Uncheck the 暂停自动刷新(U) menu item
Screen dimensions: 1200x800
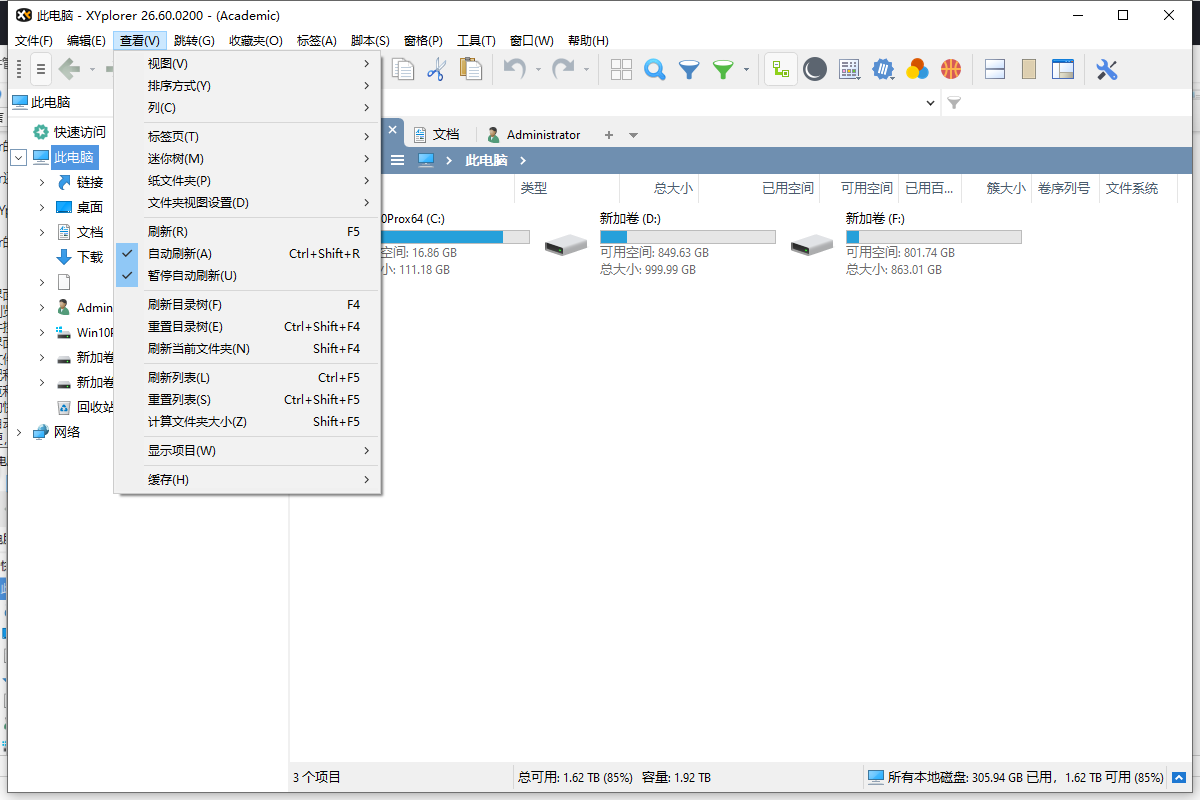pyautogui.click(x=248, y=276)
